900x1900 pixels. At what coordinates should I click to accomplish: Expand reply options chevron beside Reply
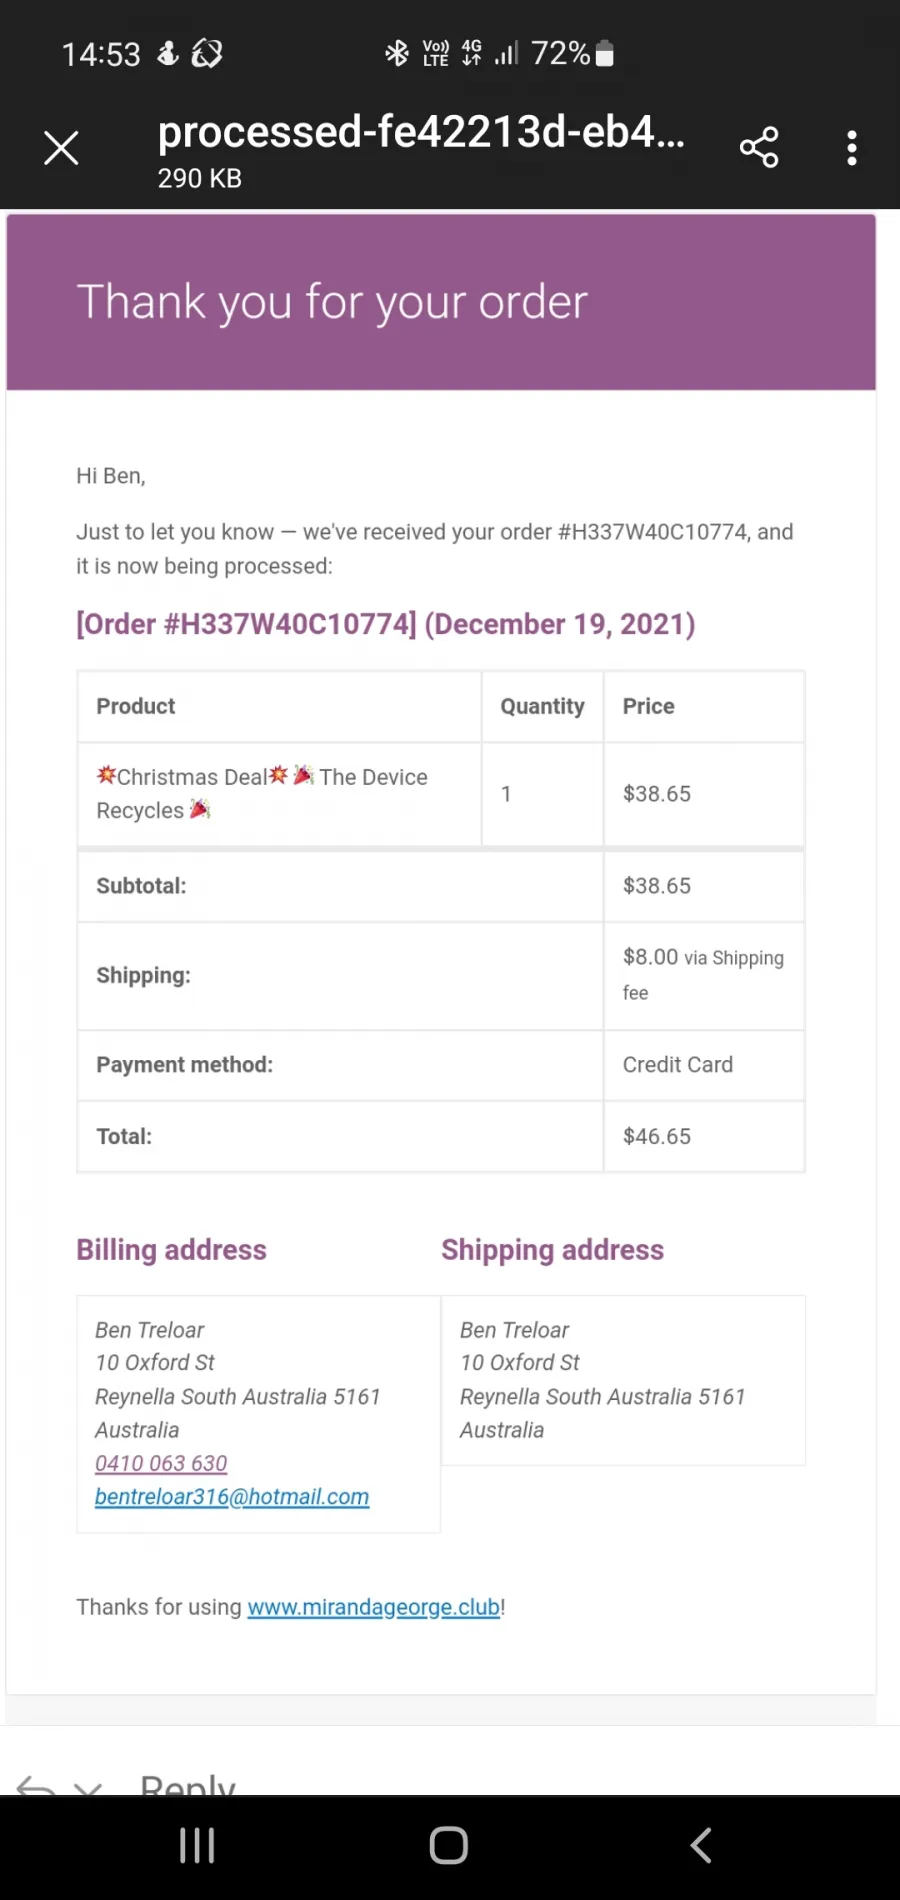tap(88, 1788)
